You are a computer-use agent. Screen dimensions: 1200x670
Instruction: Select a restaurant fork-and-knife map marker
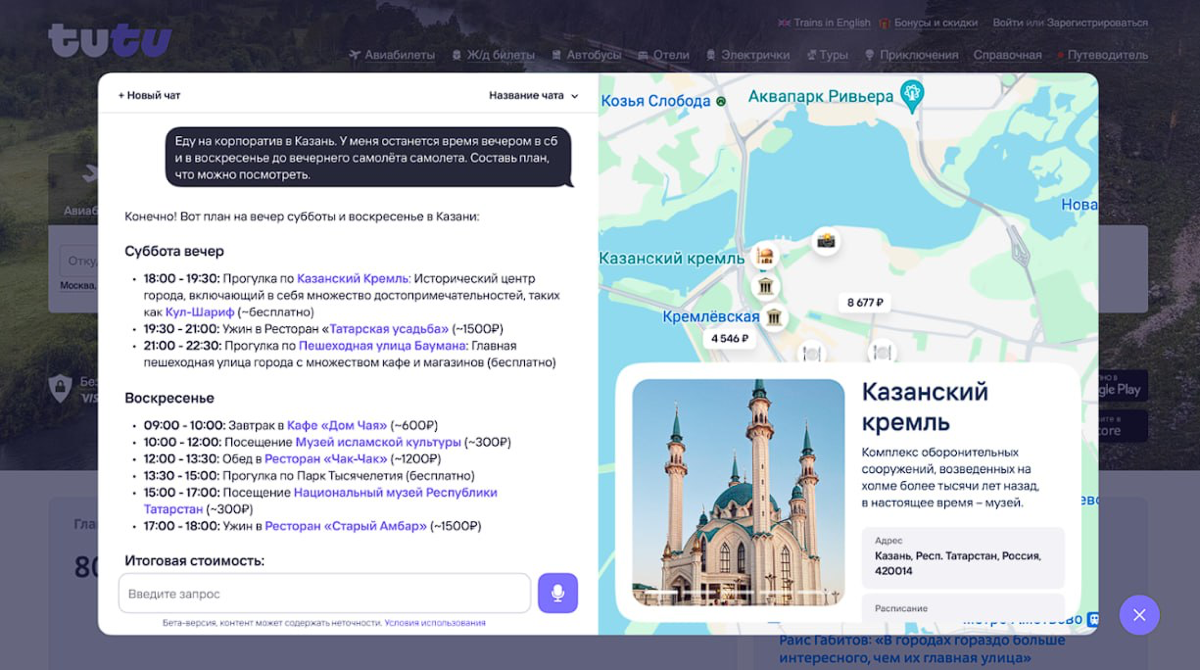pyautogui.click(x=812, y=353)
